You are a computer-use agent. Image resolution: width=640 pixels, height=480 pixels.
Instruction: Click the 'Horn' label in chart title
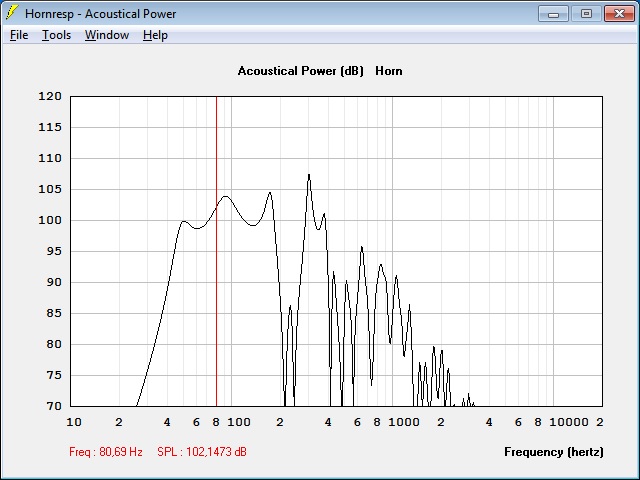[389, 71]
